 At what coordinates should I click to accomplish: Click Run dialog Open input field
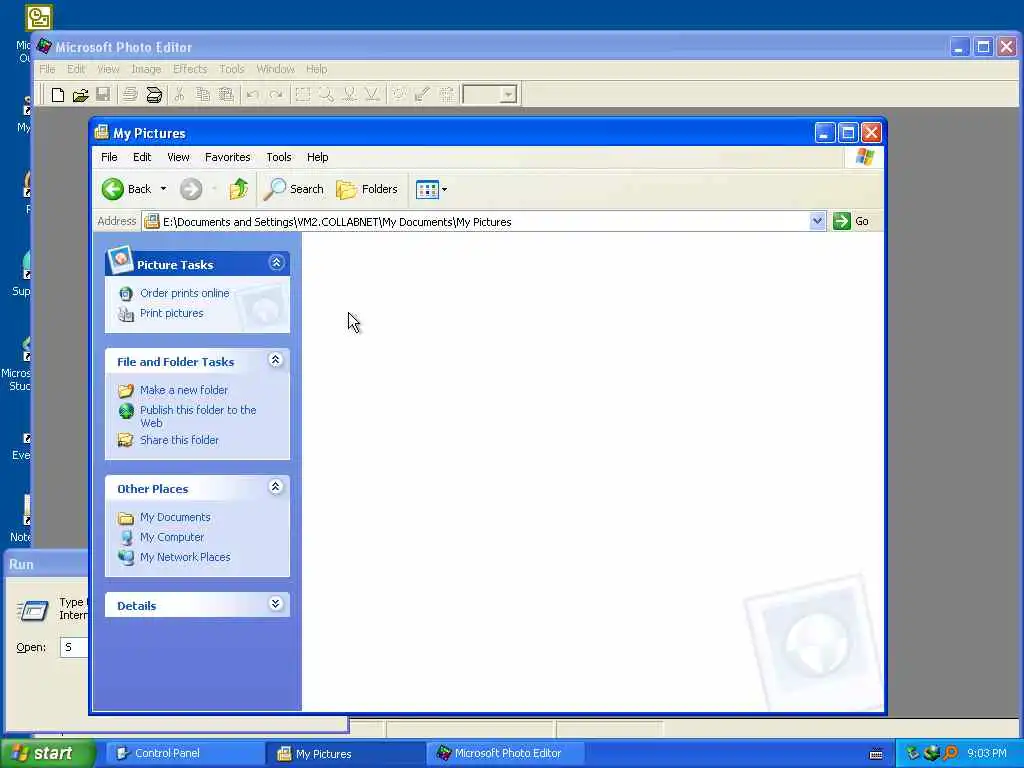coord(74,647)
